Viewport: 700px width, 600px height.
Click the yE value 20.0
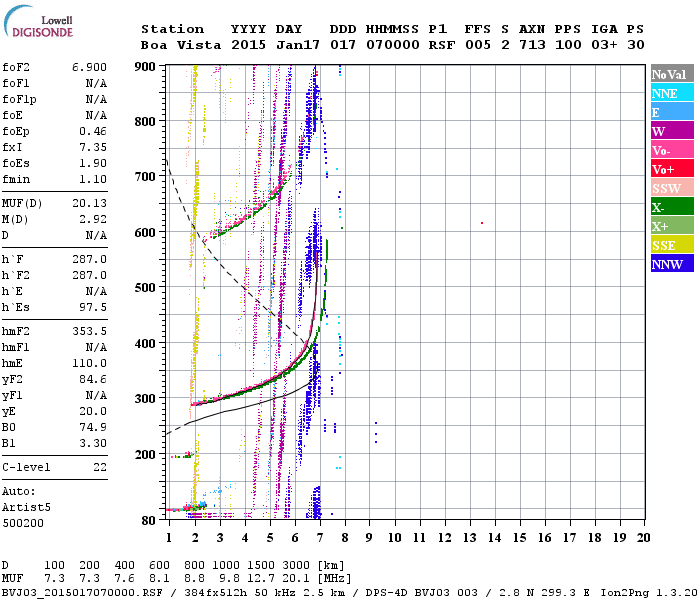coord(93,412)
